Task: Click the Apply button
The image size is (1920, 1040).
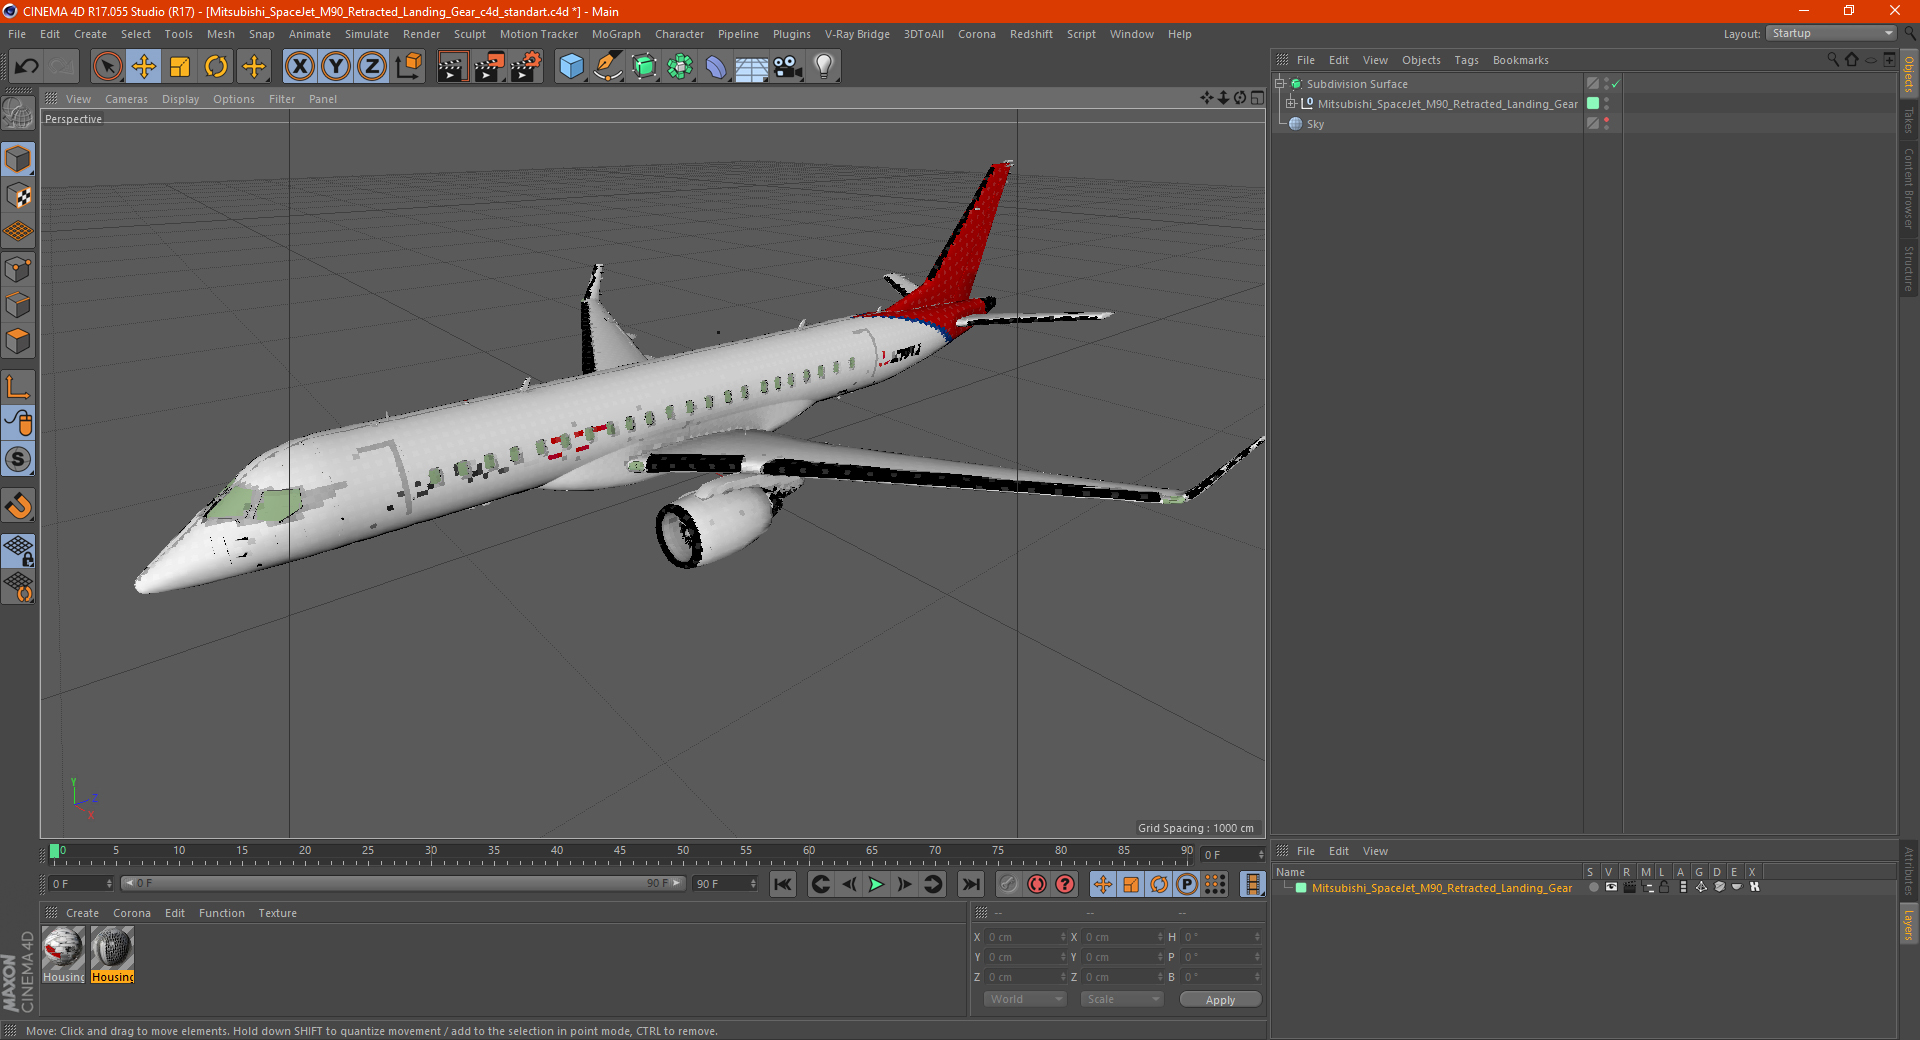Action: [x=1220, y=1000]
